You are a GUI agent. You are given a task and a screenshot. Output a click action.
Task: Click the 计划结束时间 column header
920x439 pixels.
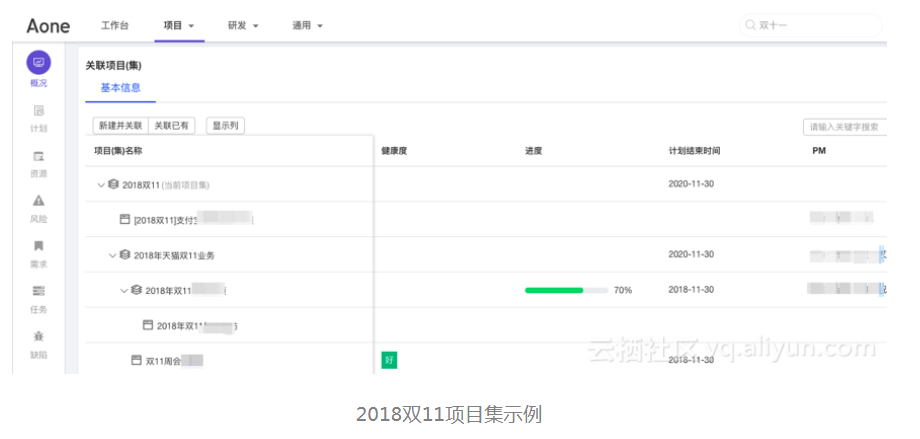click(x=694, y=151)
